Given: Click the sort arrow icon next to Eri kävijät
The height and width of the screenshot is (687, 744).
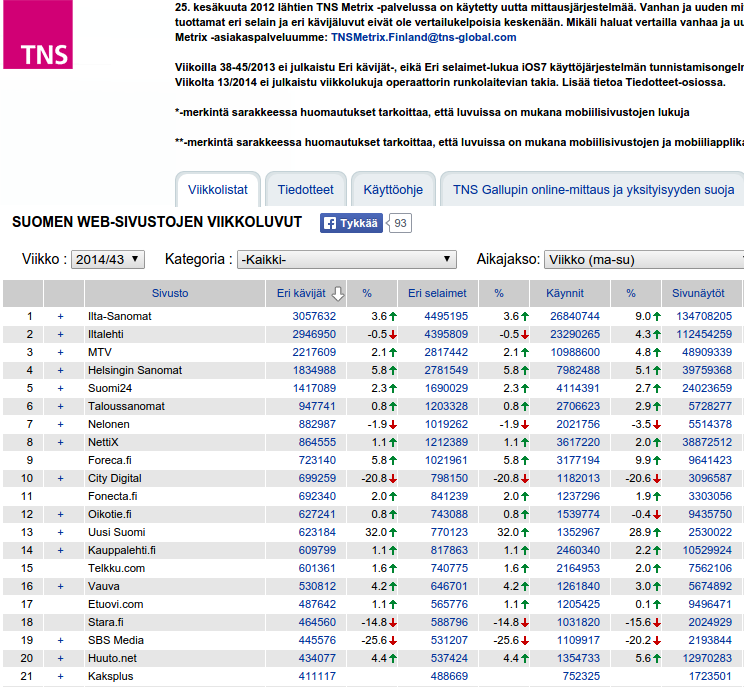Looking at the screenshot, I should 338,294.
